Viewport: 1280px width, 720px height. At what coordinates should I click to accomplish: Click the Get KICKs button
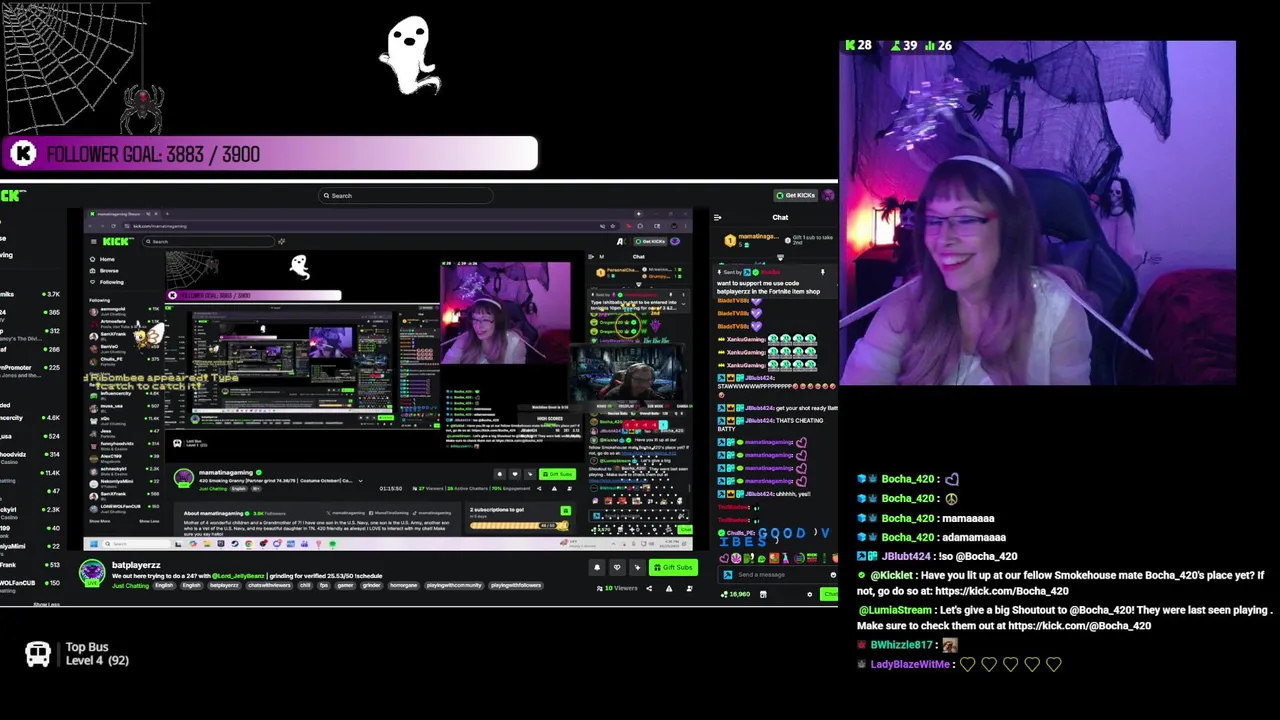pos(795,195)
